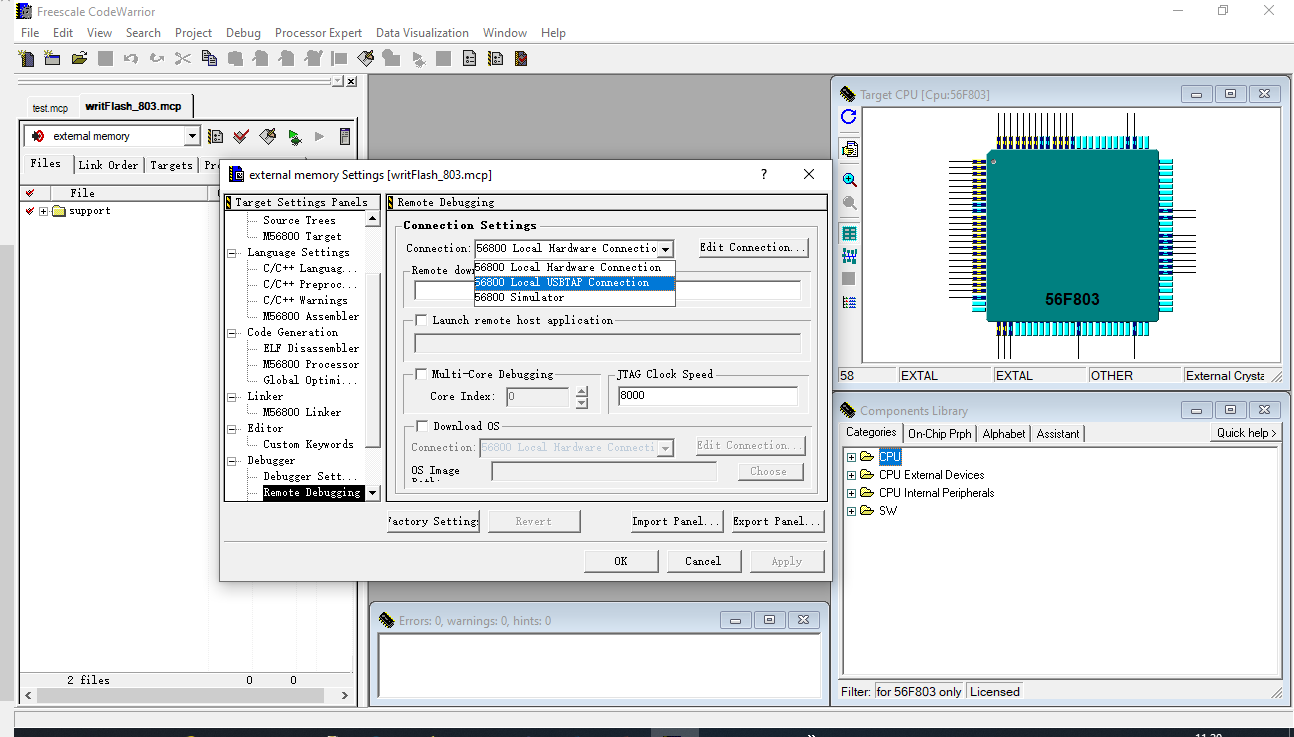Click the Cancel button
This screenshot has width=1294, height=737.
(703, 561)
